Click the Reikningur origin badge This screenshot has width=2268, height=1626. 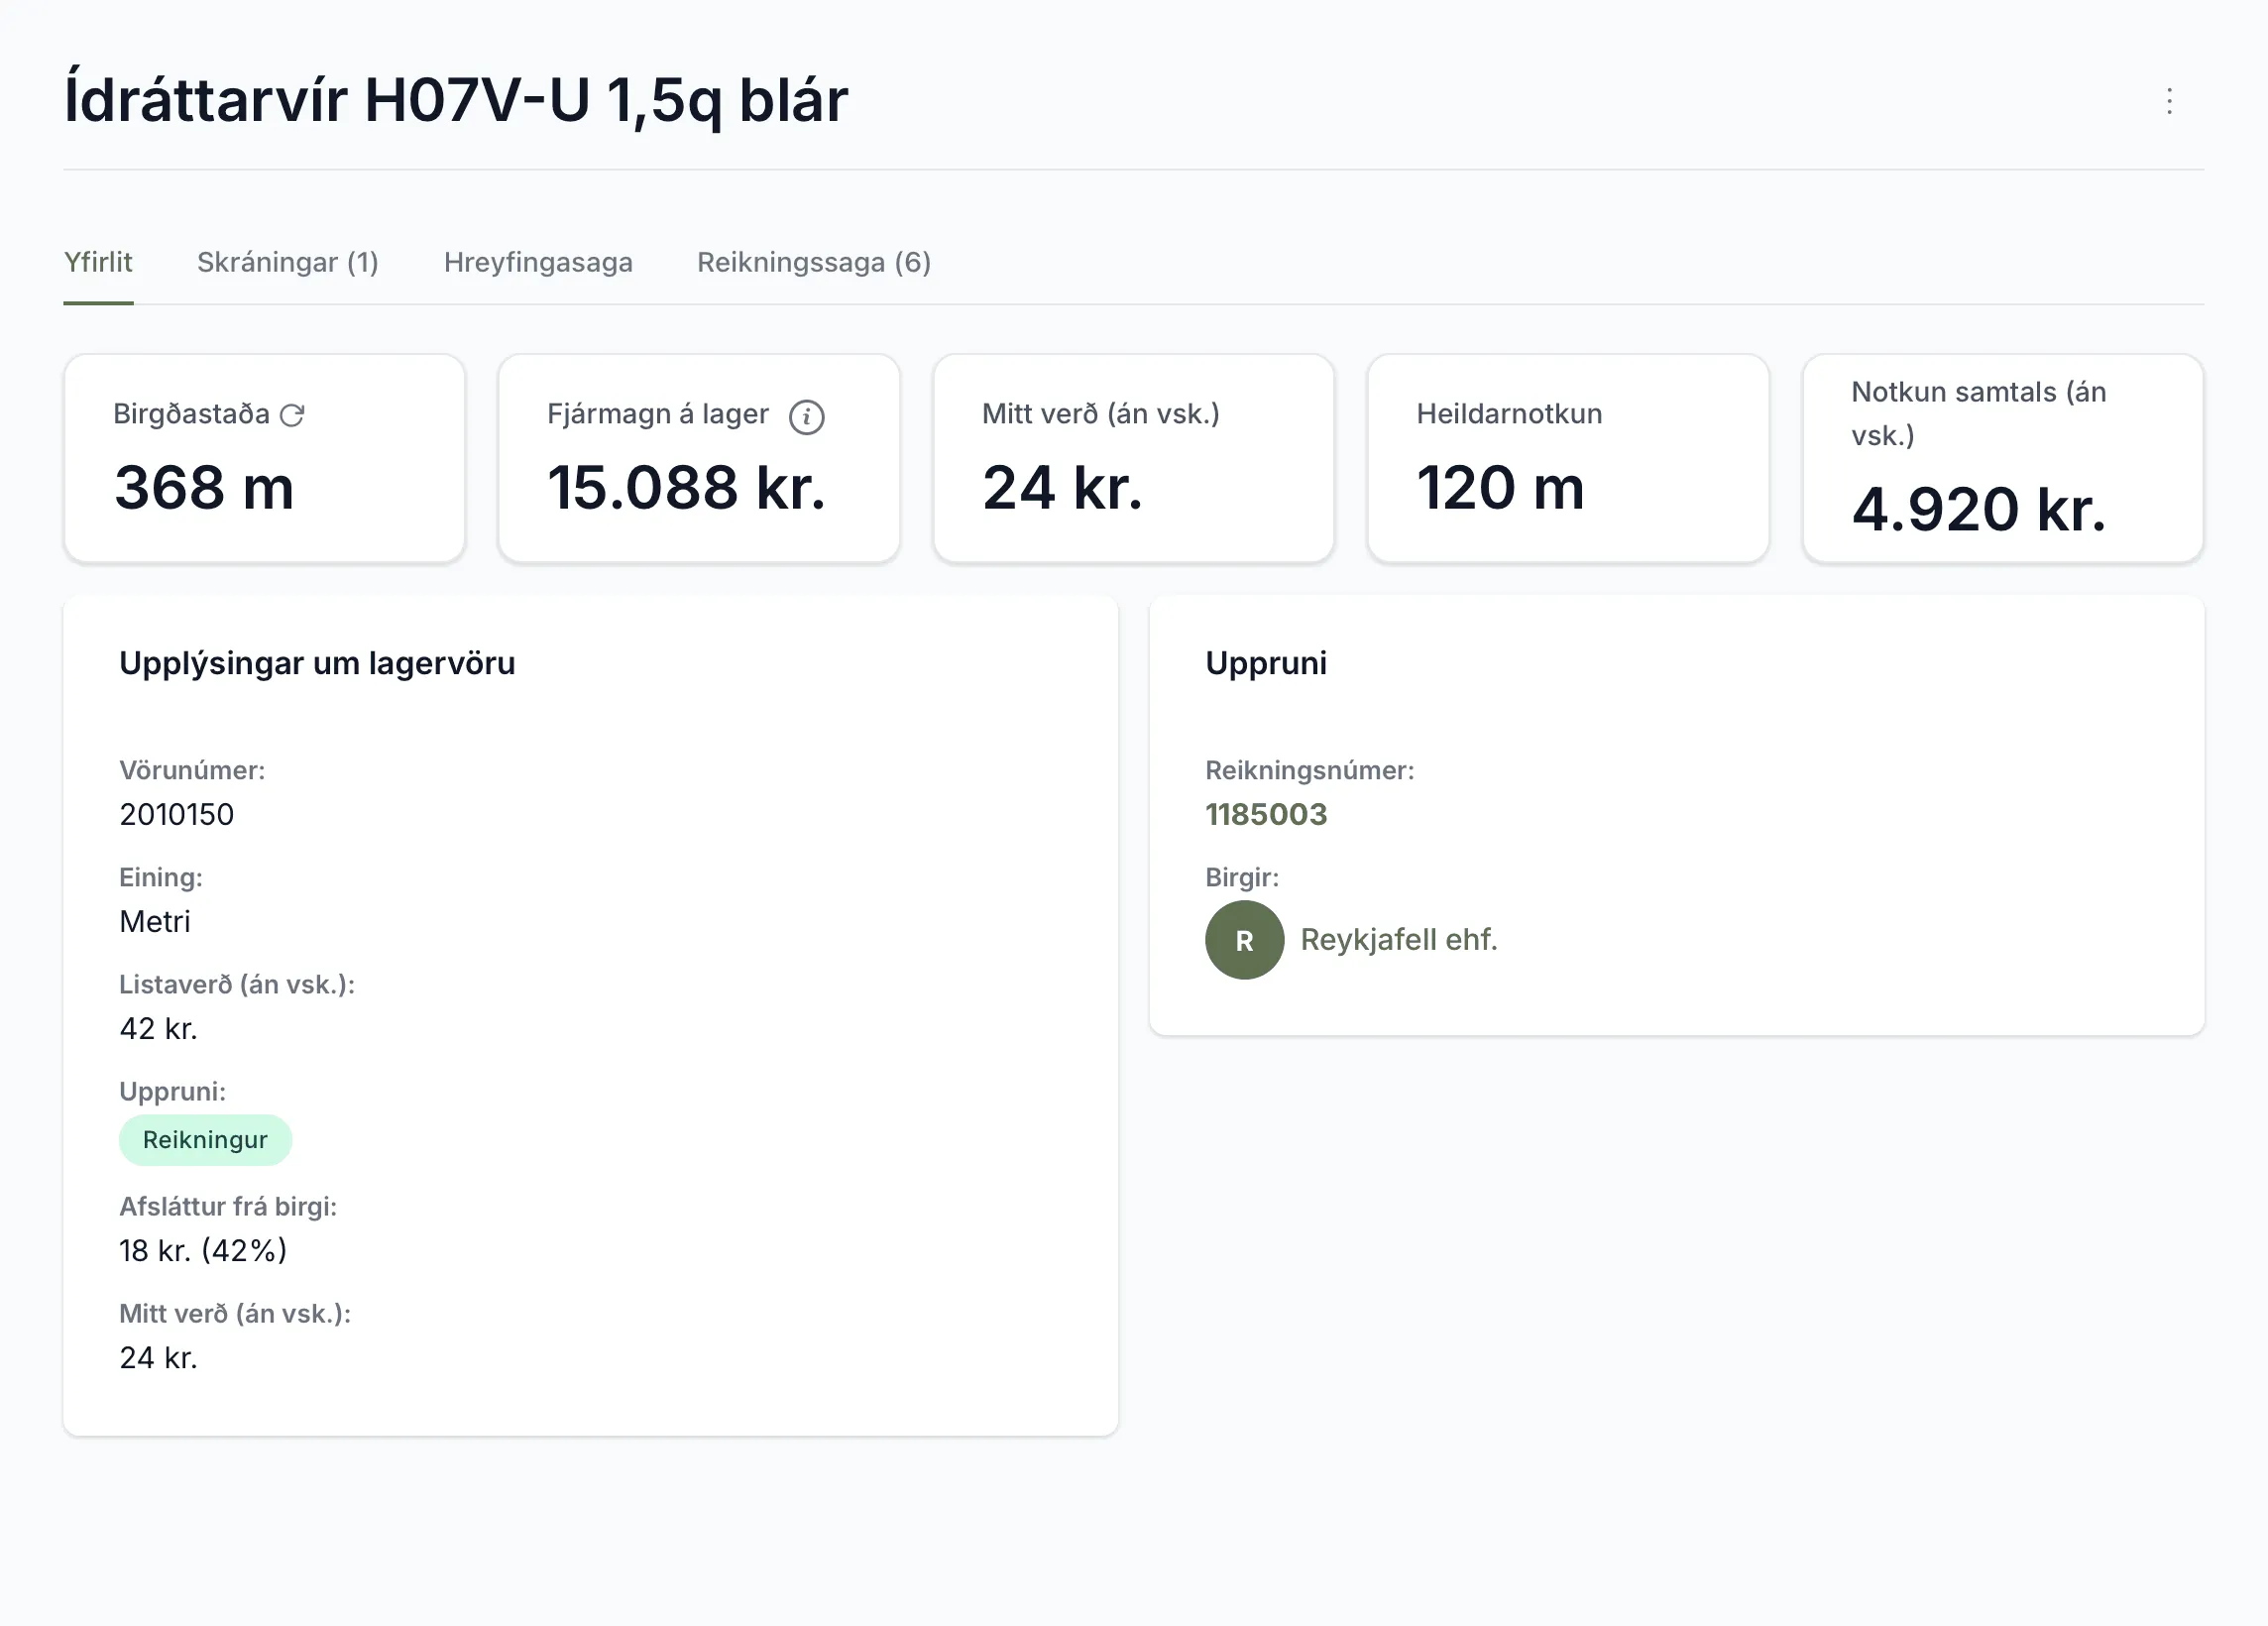[x=205, y=1140]
